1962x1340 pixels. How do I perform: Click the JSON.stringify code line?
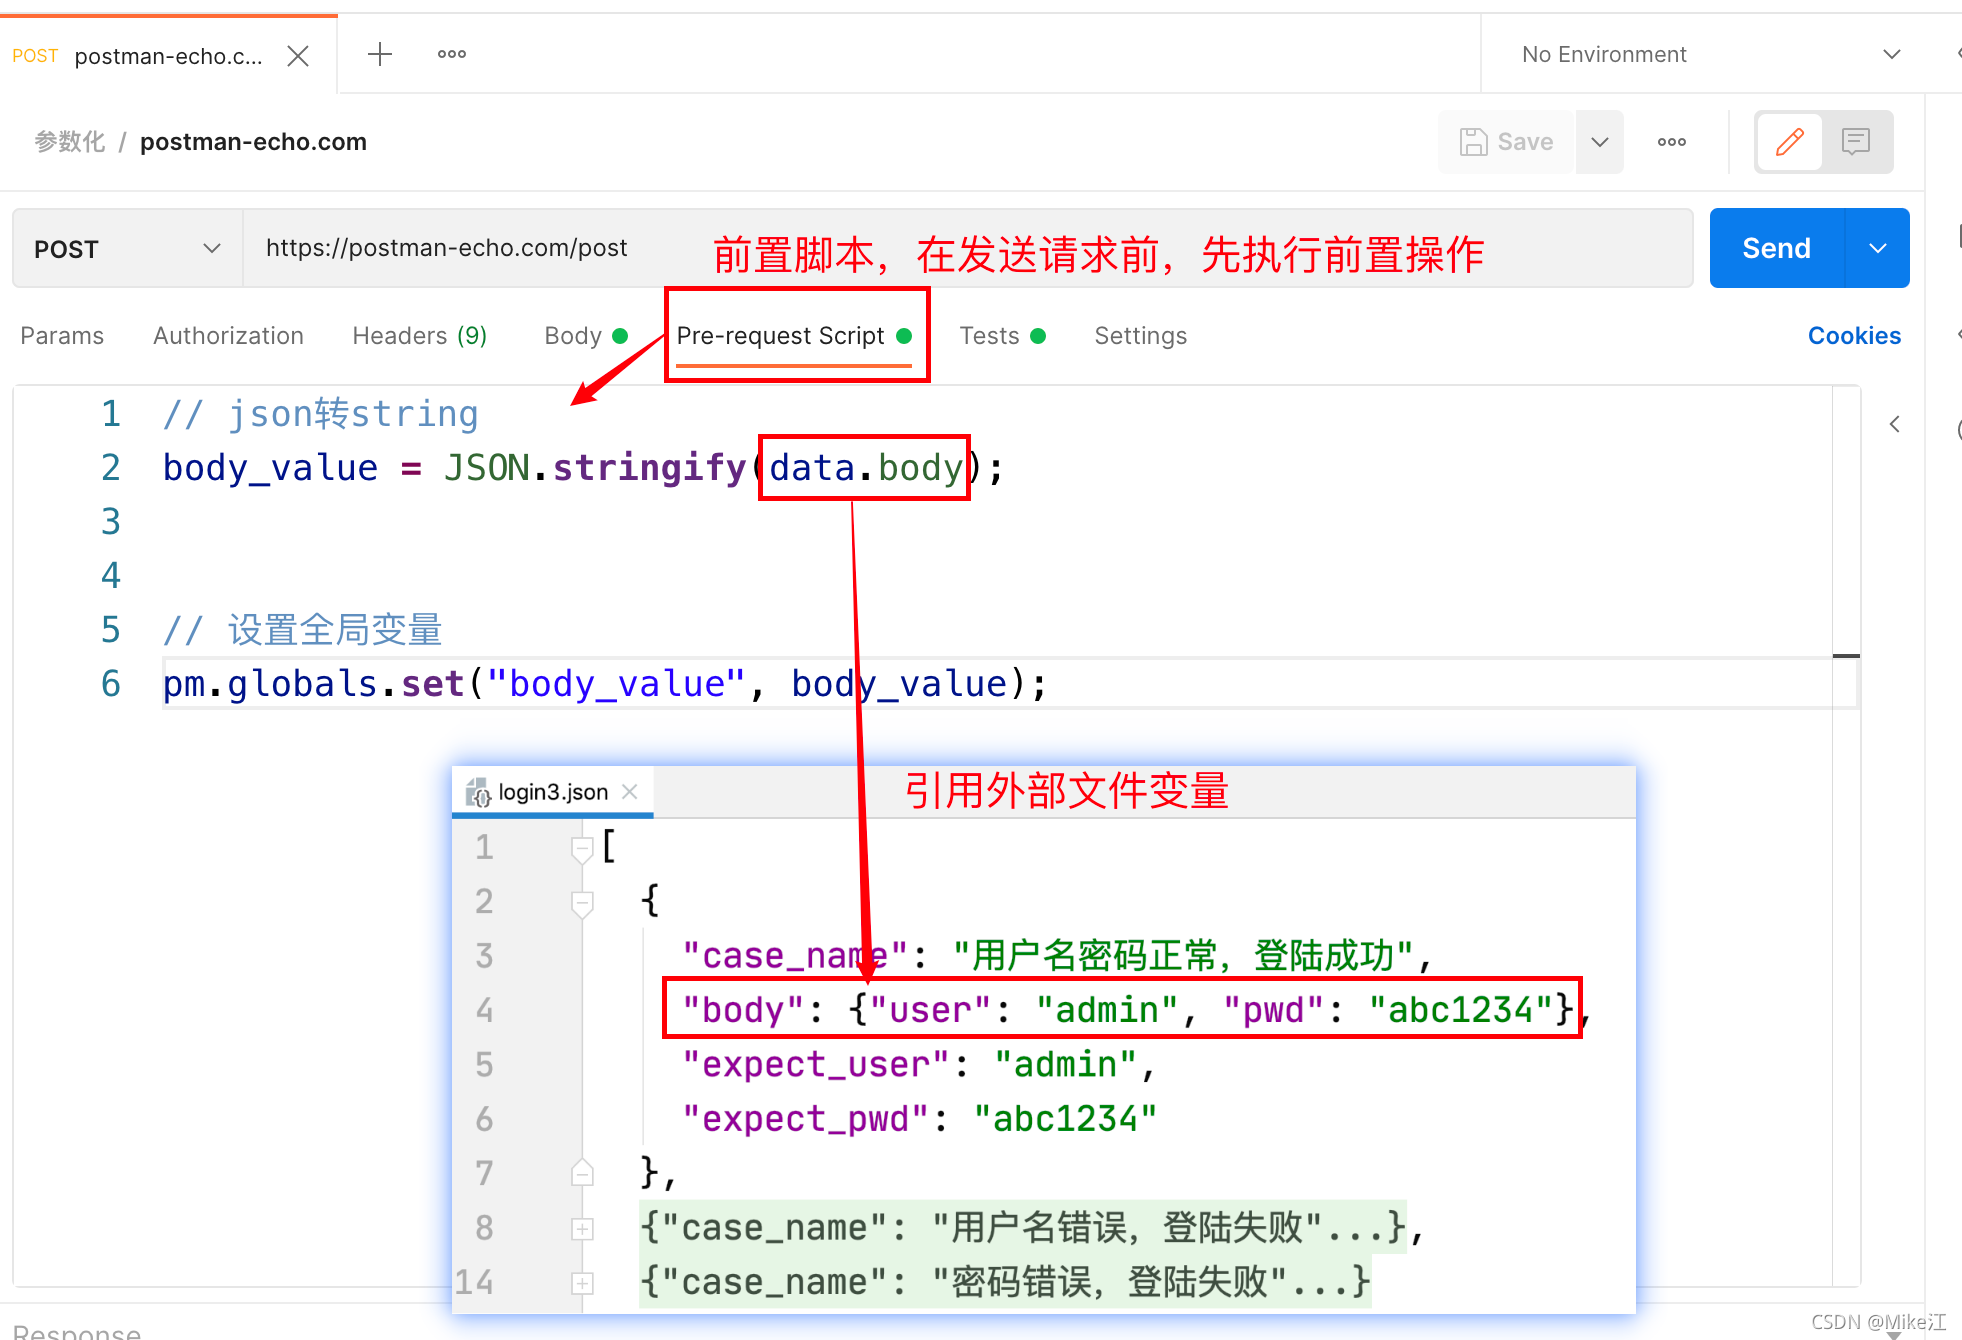tap(582, 468)
